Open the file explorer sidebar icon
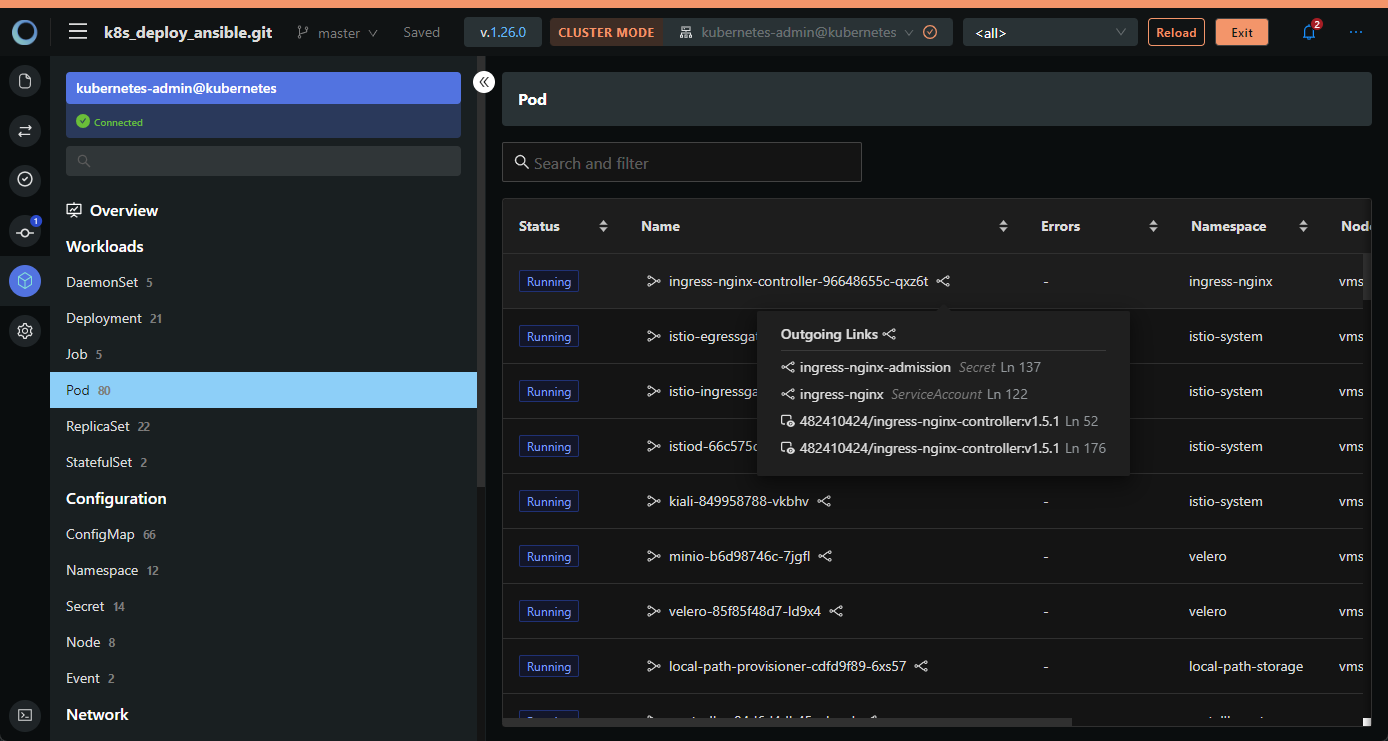This screenshot has width=1388, height=741. 25,81
